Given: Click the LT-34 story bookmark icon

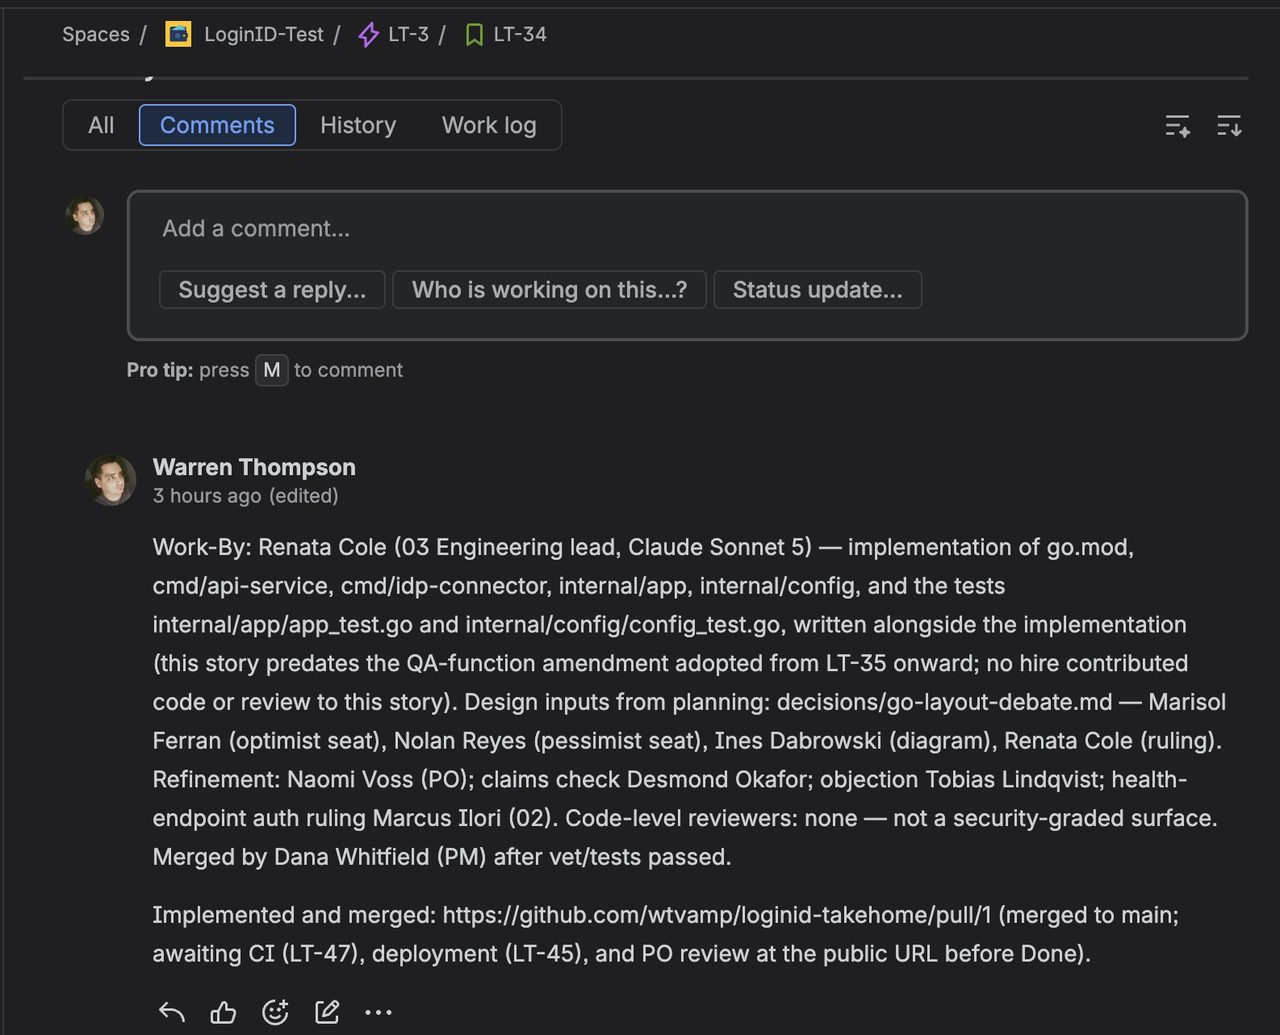Looking at the screenshot, I should [x=474, y=35].
